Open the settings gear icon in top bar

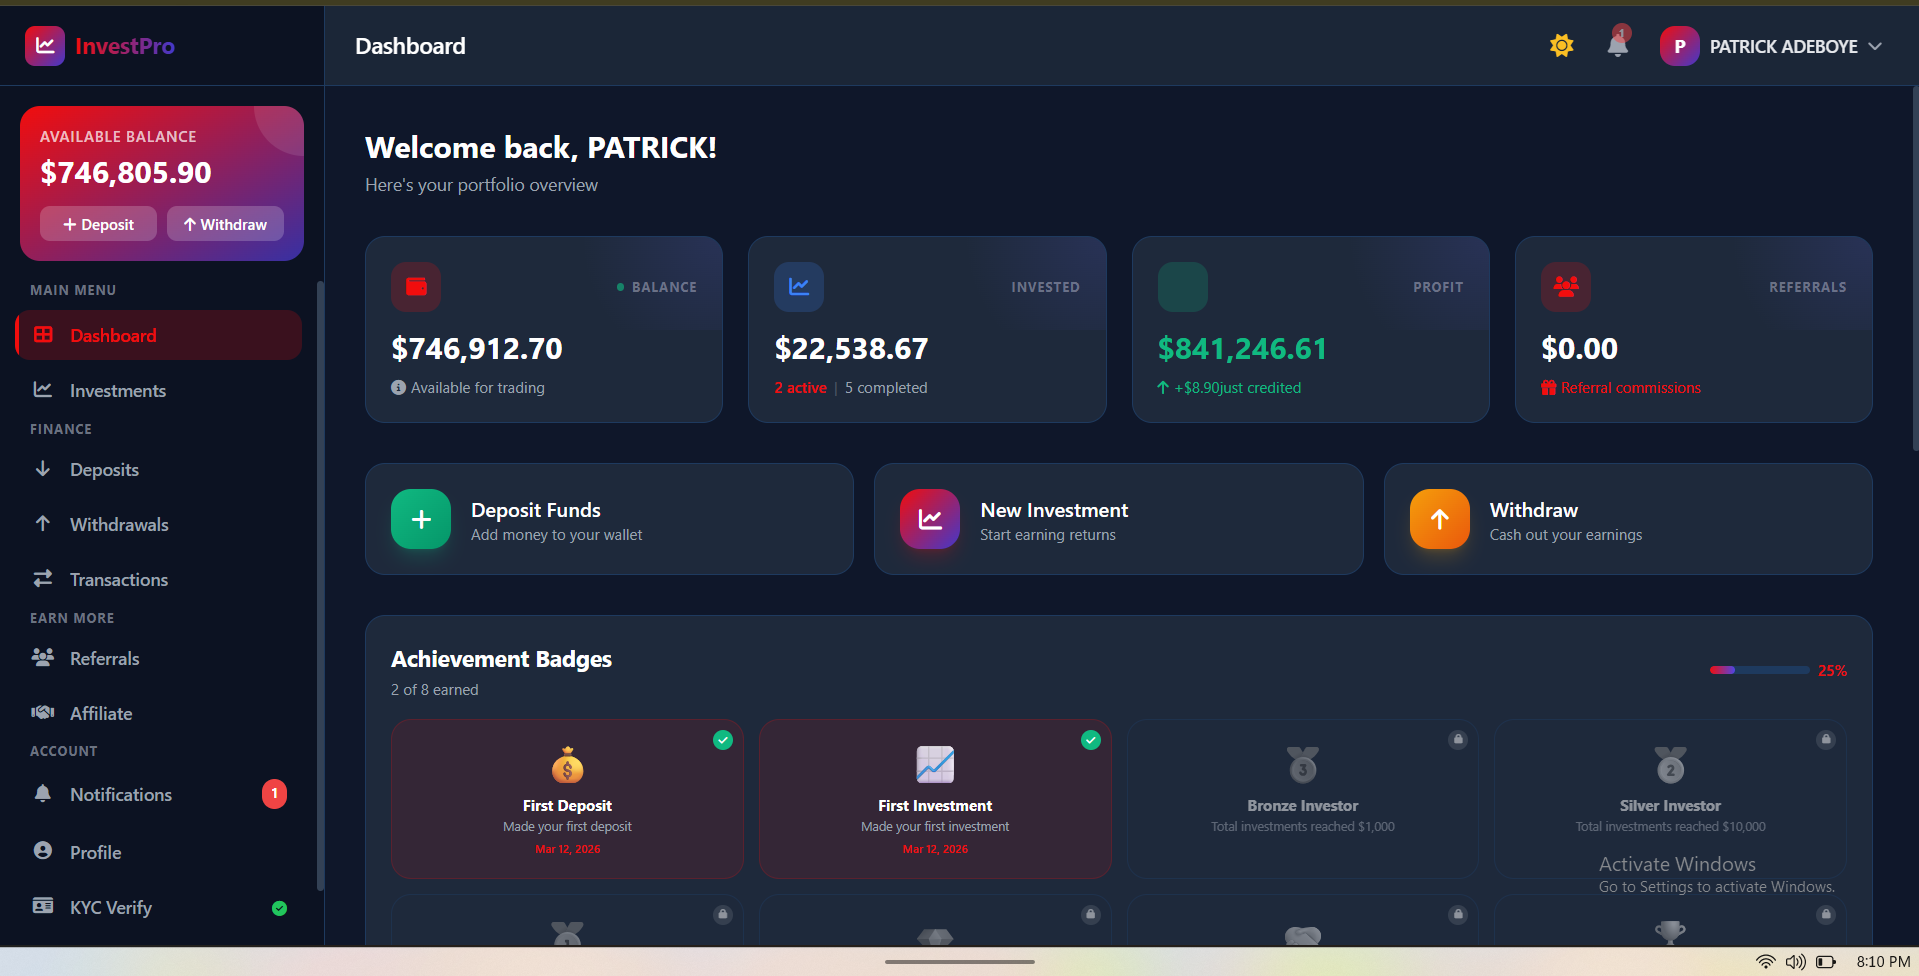pos(1561,45)
